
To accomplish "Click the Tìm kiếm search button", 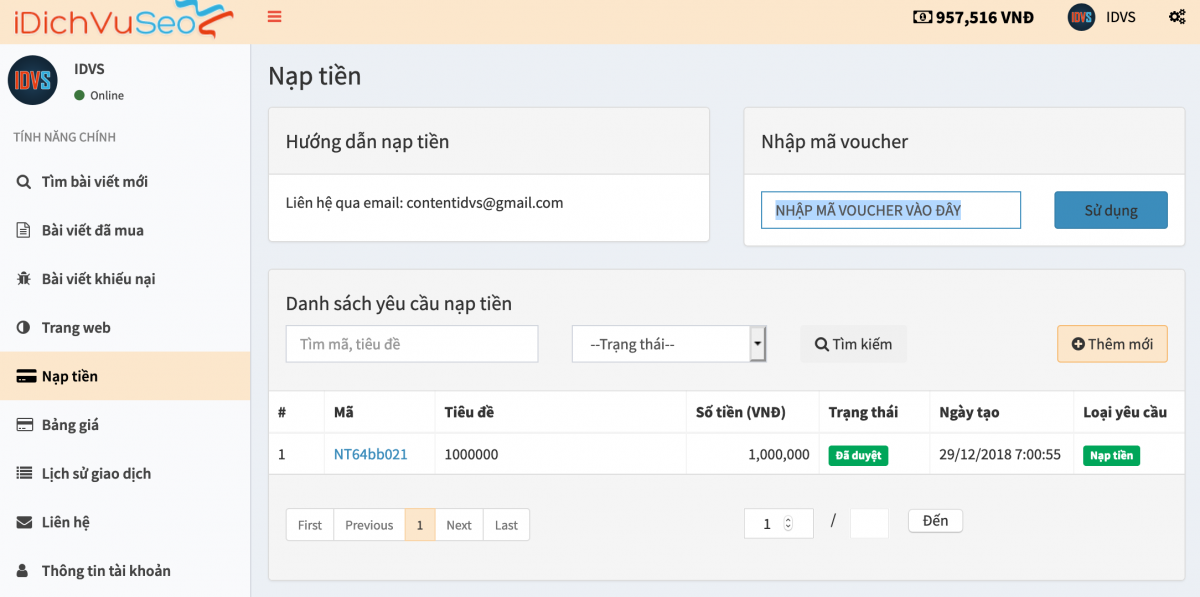I will (x=853, y=344).
